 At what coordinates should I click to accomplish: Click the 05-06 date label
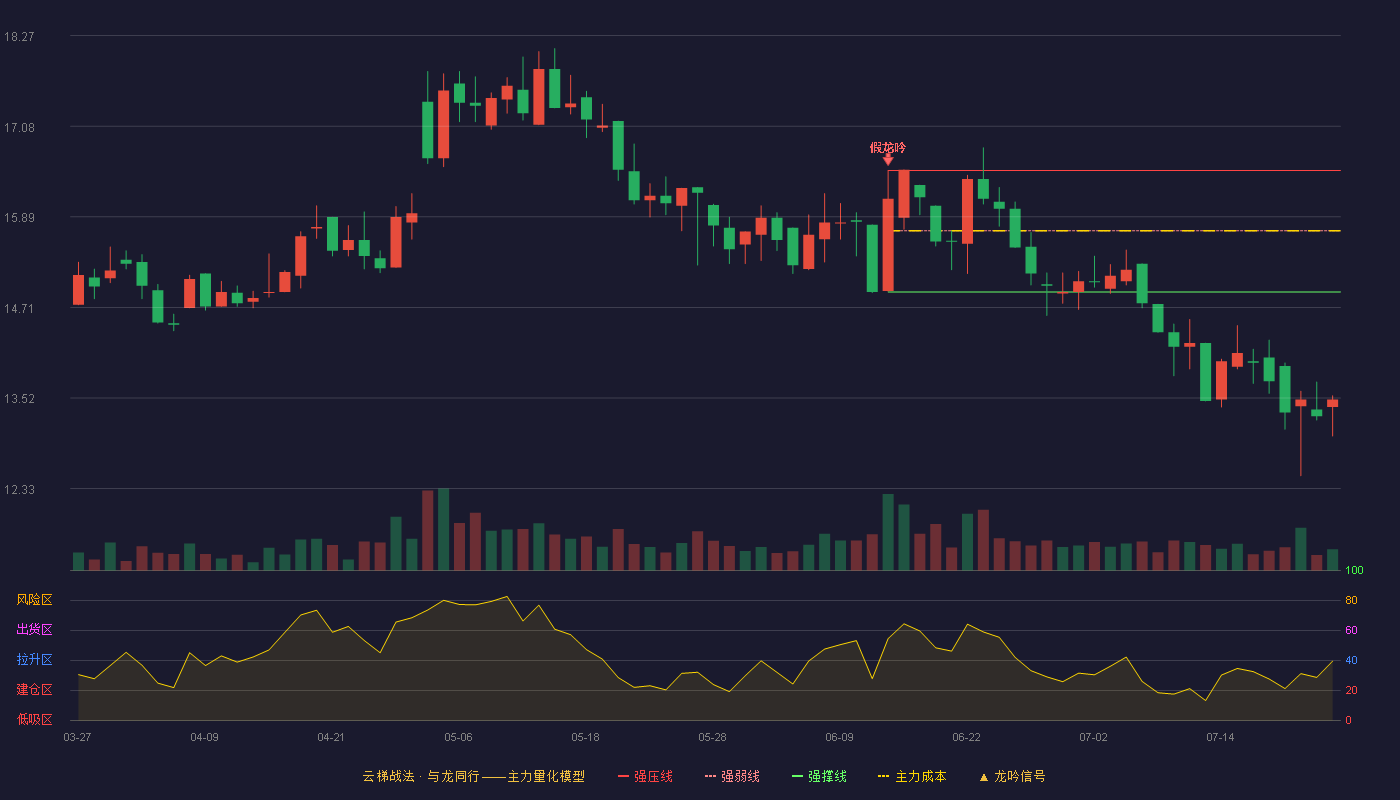point(458,737)
